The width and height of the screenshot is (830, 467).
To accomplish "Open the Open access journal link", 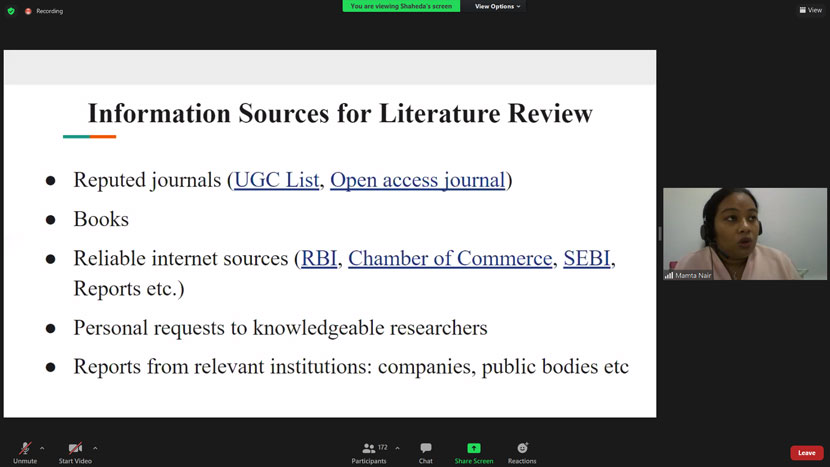I will 417,180.
